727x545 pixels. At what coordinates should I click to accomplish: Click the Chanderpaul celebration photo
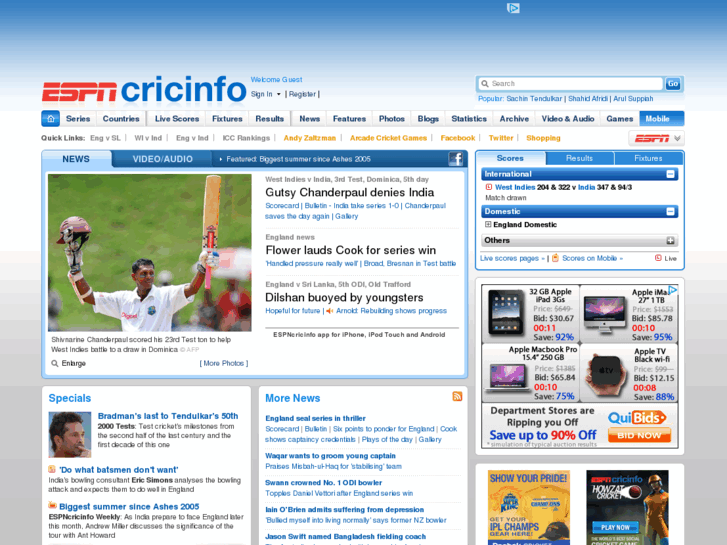150,253
